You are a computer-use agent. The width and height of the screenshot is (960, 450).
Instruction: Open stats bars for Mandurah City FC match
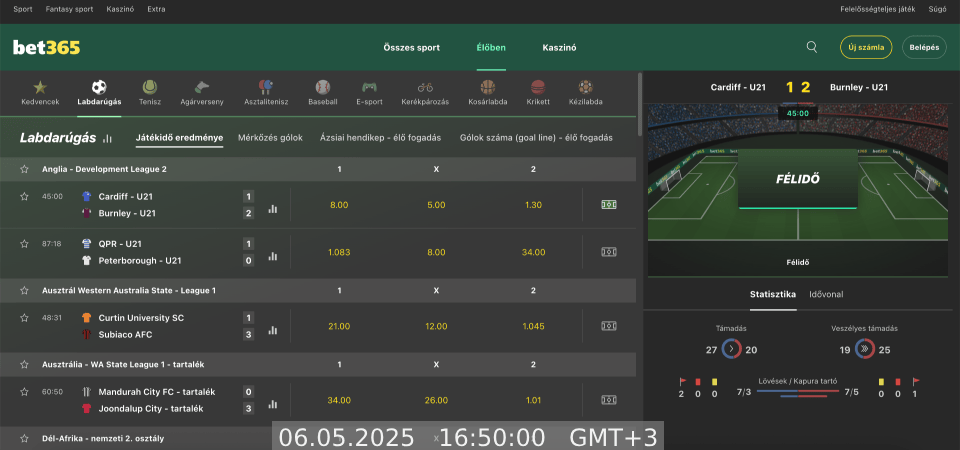(x=272, y=405)
